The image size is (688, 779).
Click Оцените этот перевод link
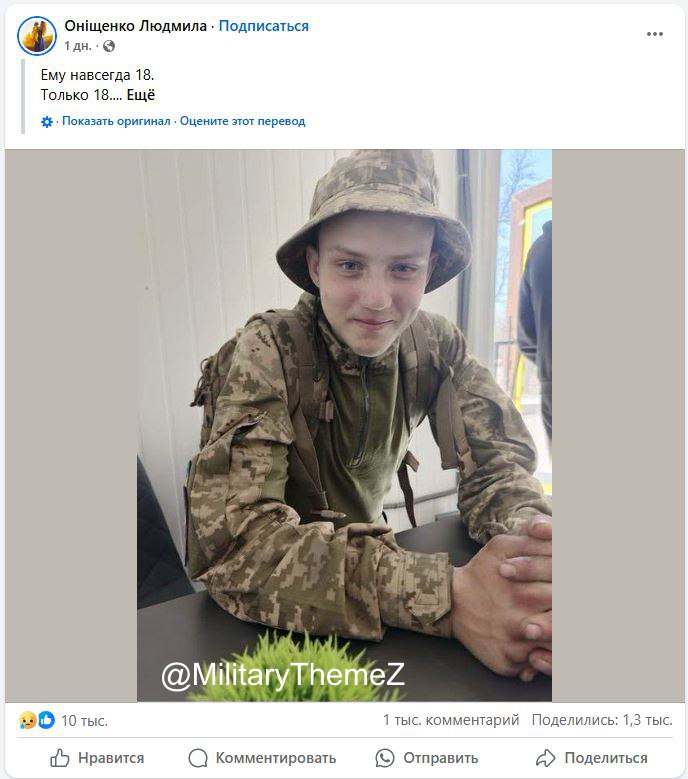coord(242,121)
